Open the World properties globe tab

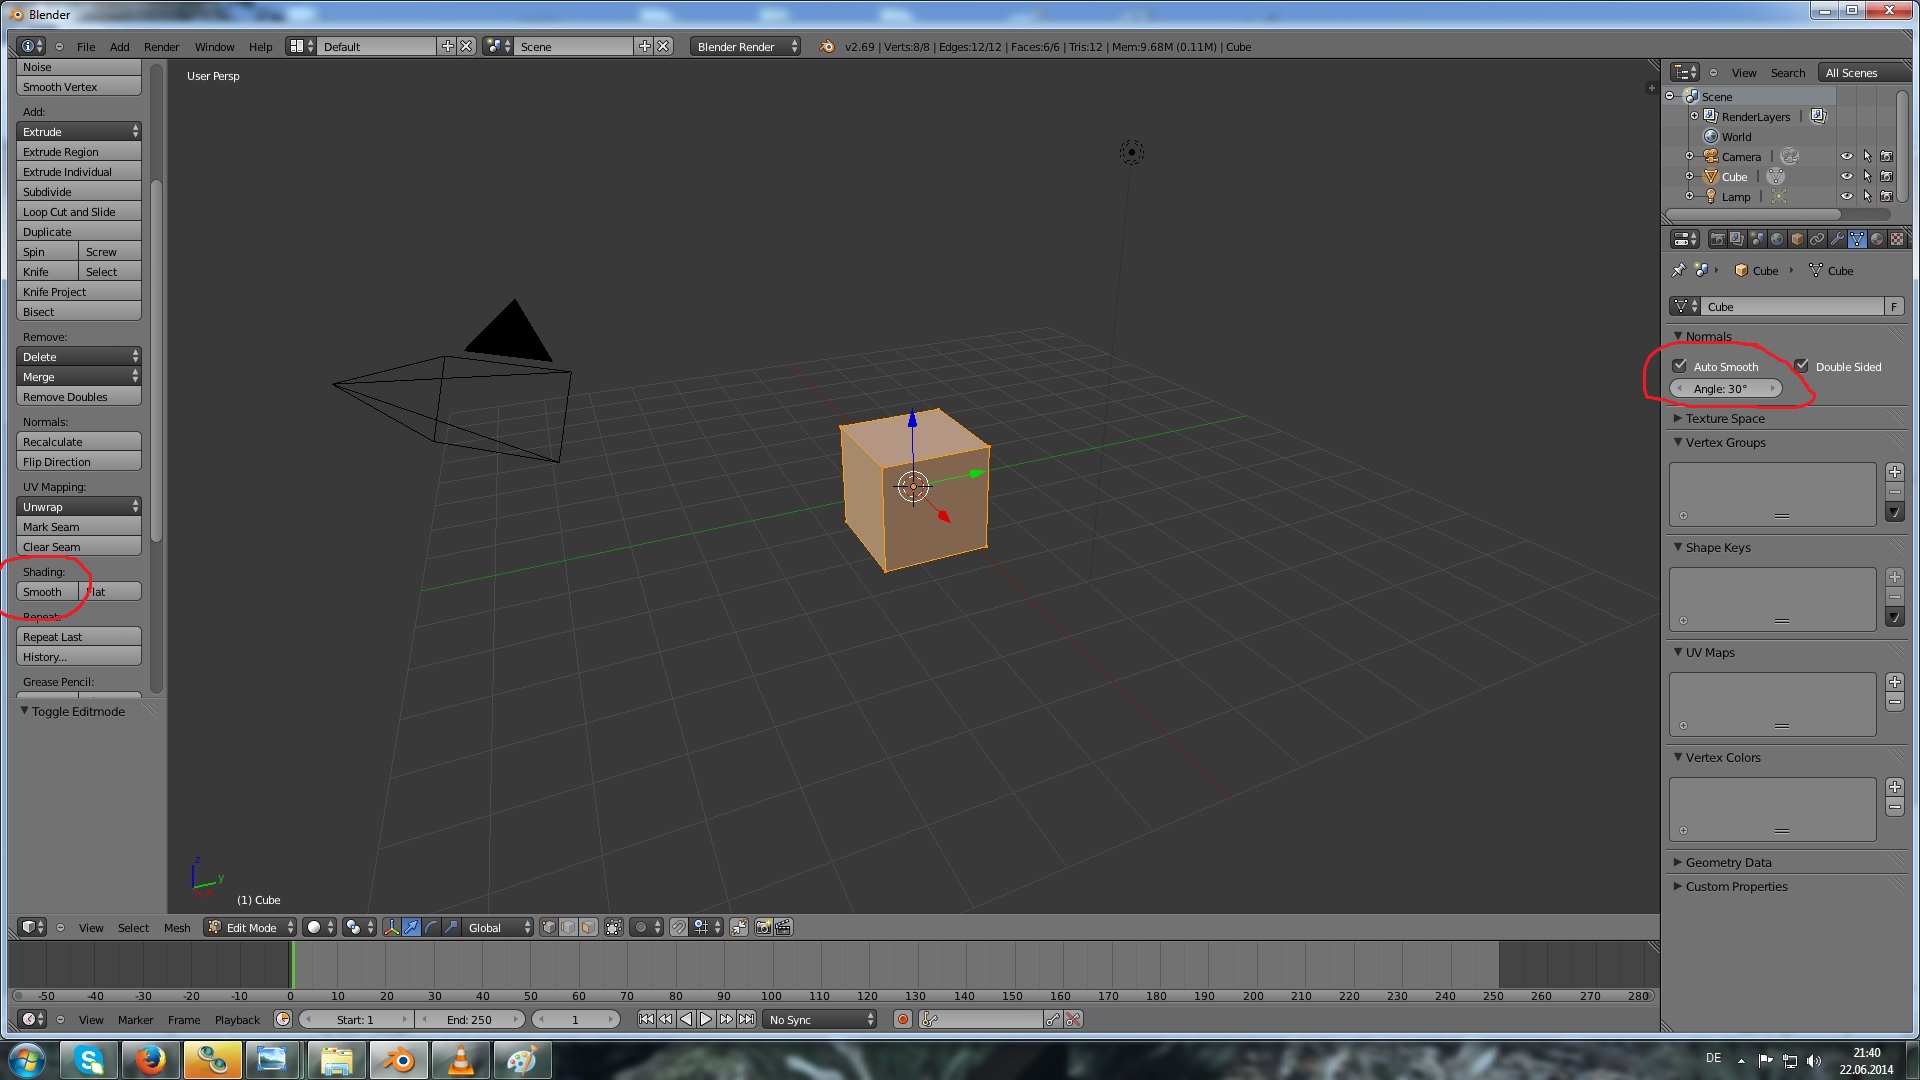[x=1777, y=239]
